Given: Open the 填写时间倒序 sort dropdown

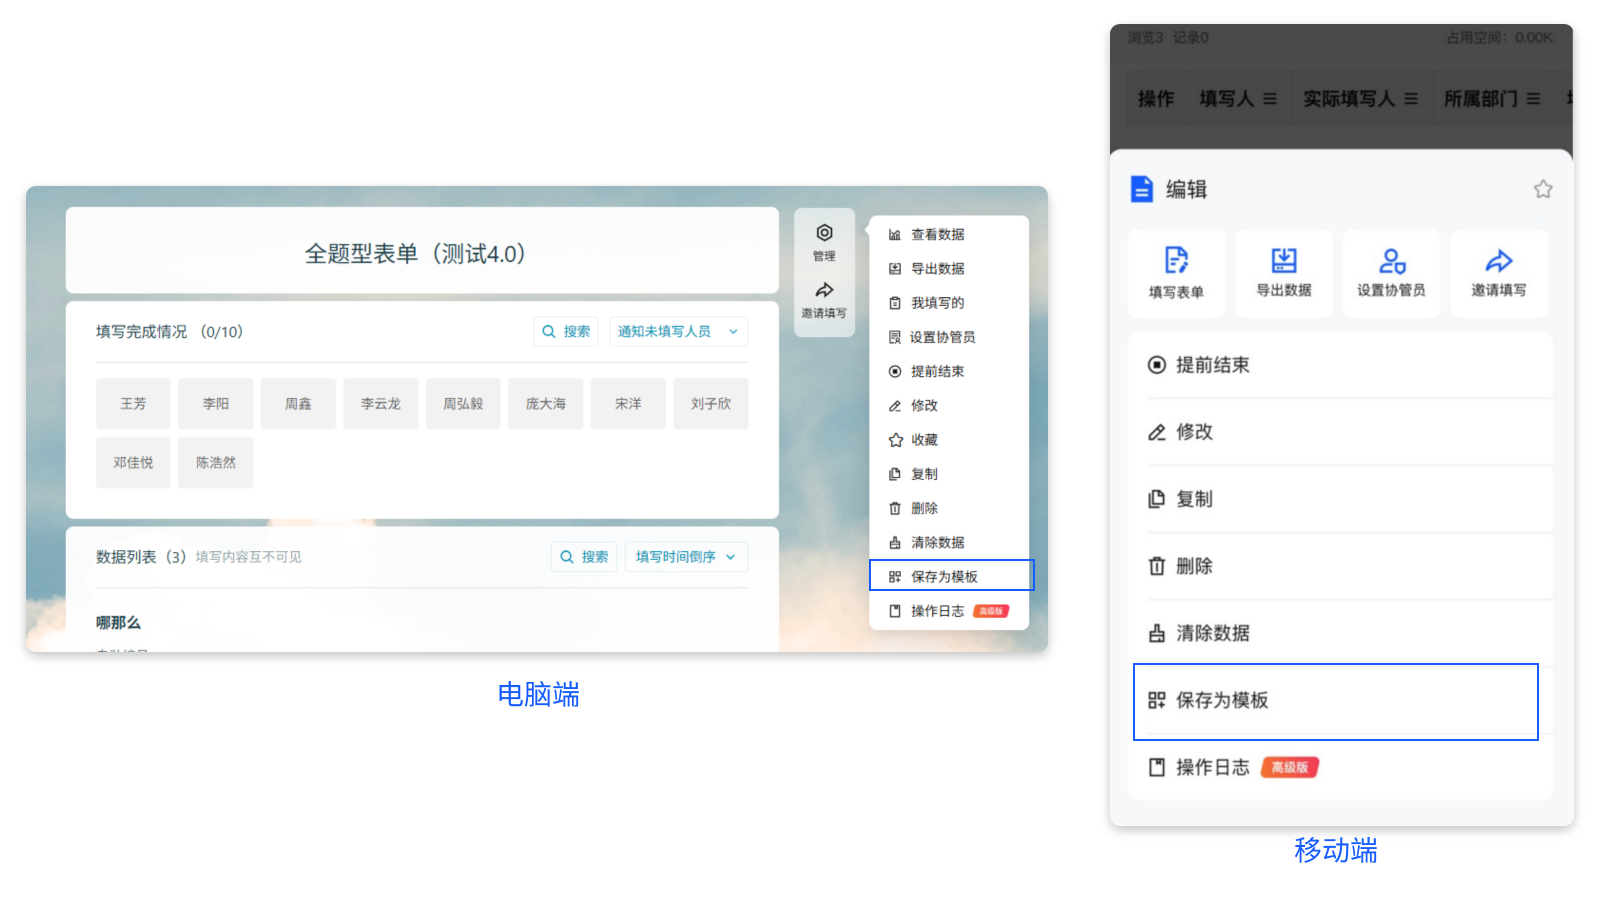Looking at the screenshot, I should pyautogui.click(x=687, y=556).
